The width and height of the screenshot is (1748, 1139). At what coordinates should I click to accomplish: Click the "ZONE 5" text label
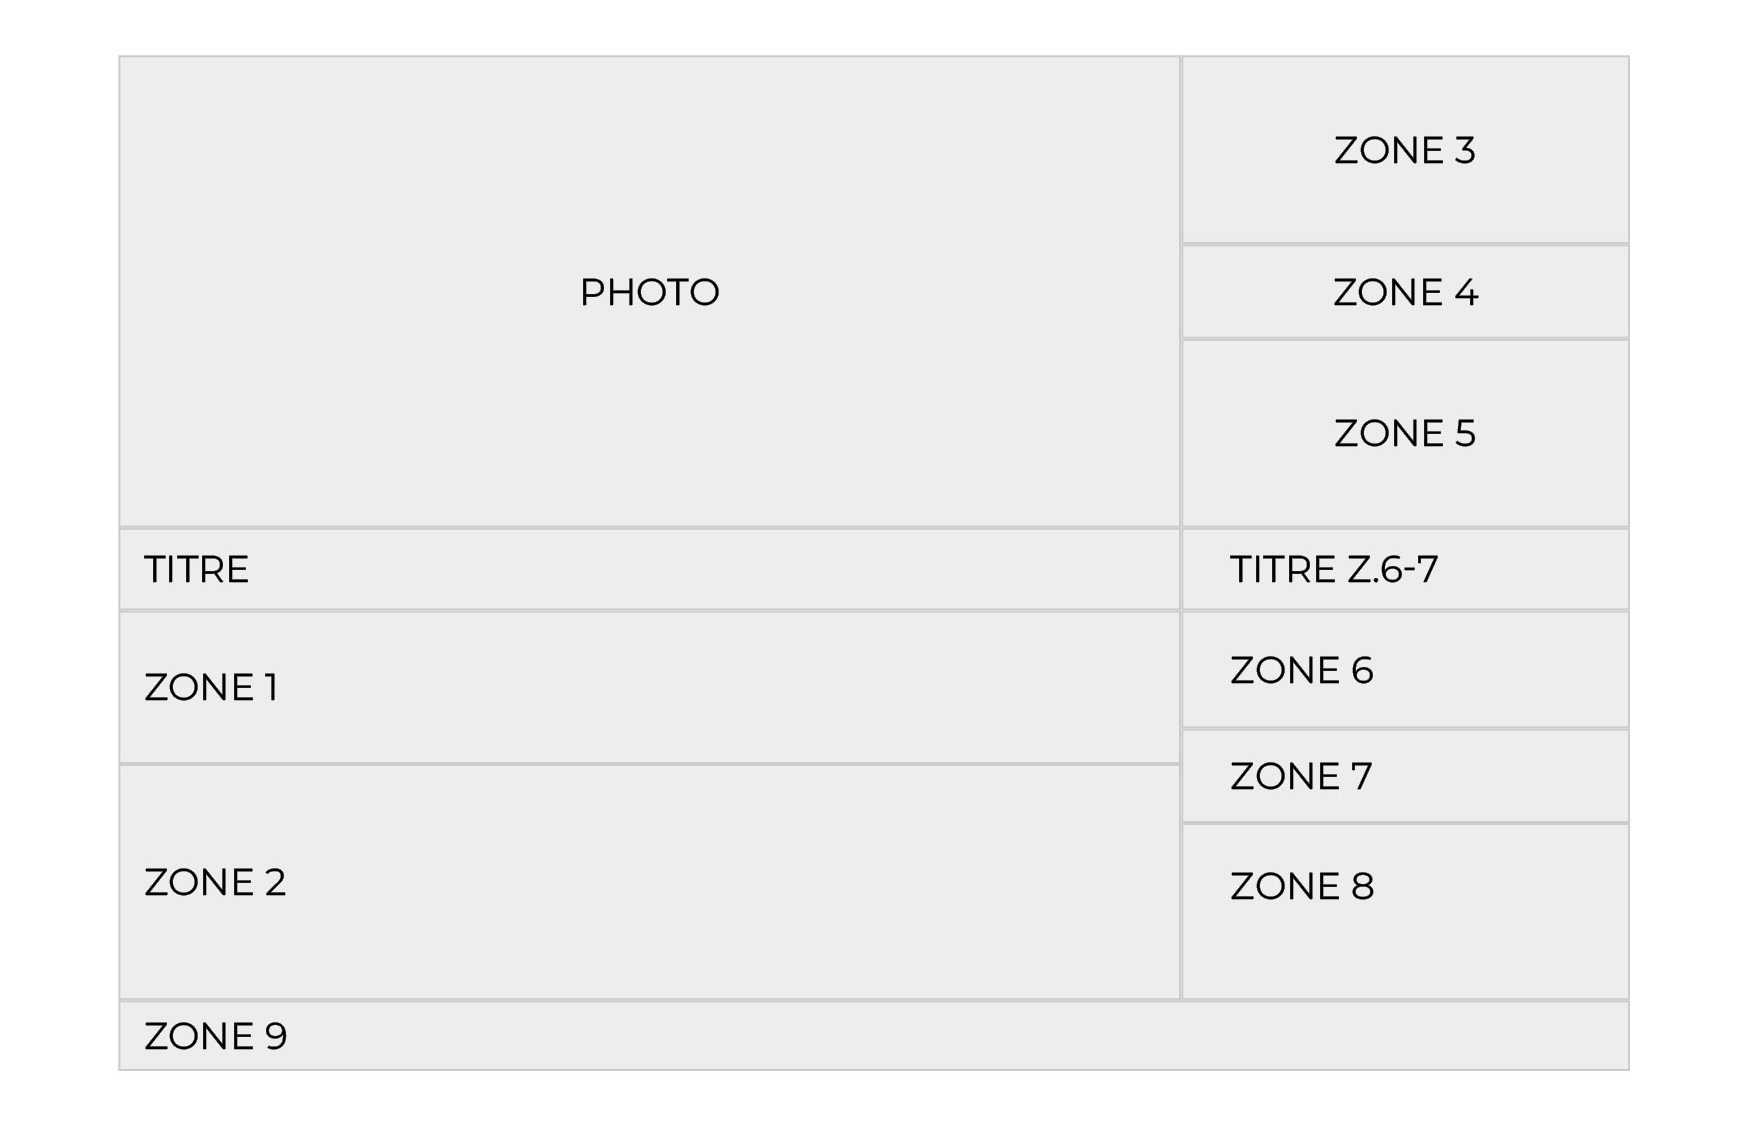point(1405,433)
